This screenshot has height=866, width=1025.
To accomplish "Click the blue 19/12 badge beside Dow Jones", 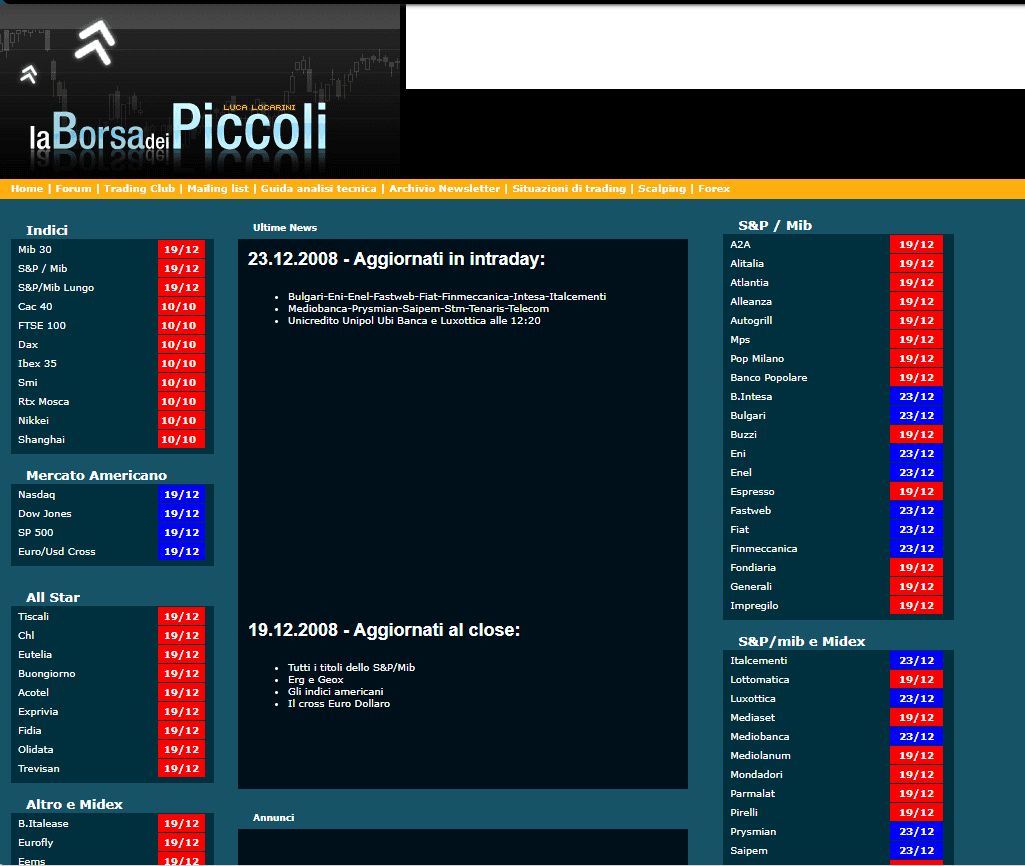I will (x=181, y=514).
